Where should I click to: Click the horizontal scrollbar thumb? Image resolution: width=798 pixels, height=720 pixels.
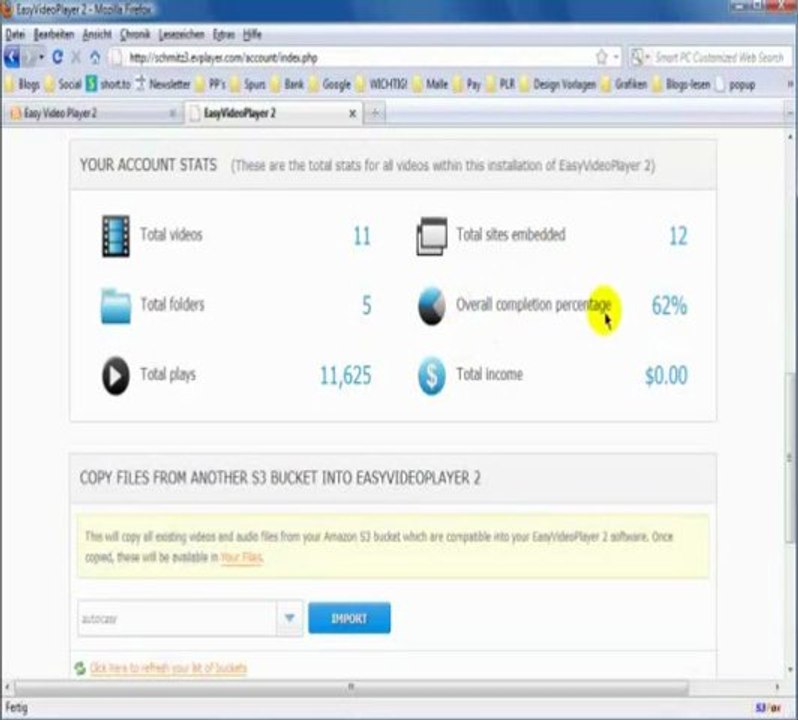point(351,687)
